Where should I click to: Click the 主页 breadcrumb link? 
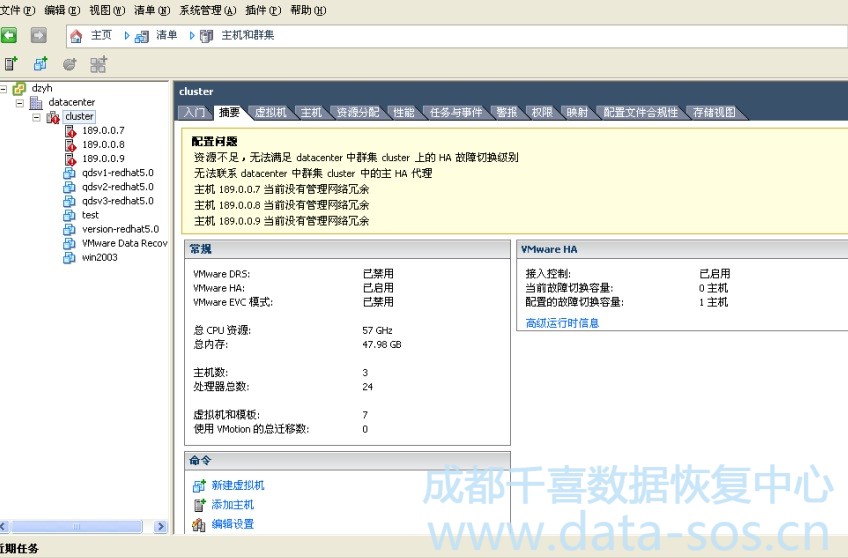point(101,36)
